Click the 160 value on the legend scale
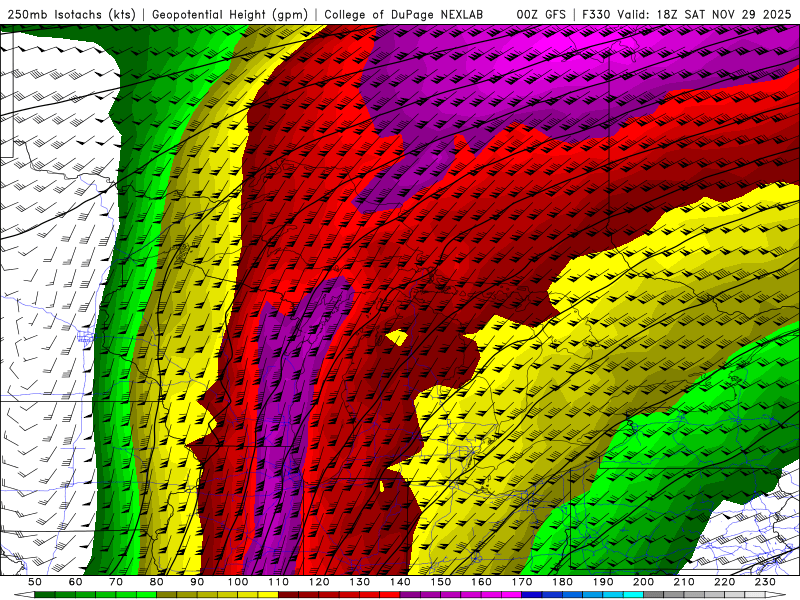The image size is (800, 600). (481, 582)
